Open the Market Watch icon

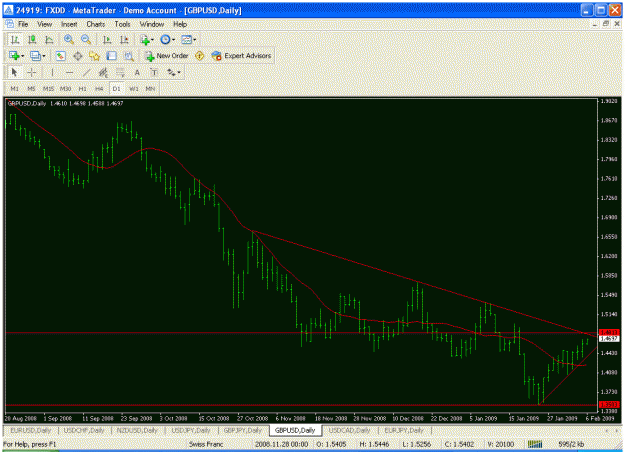[60, 56]
